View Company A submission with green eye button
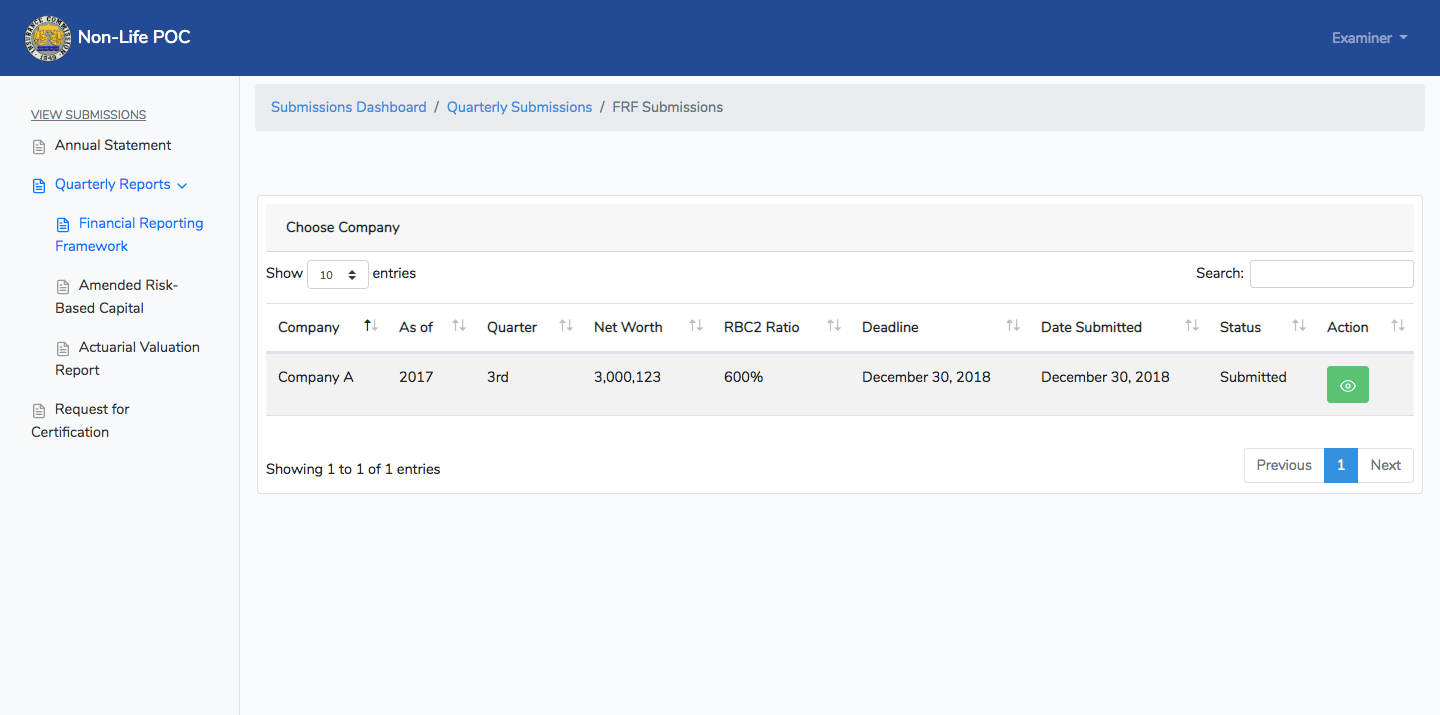The height and width of the screenshot is (715, 1440). 1348,385
